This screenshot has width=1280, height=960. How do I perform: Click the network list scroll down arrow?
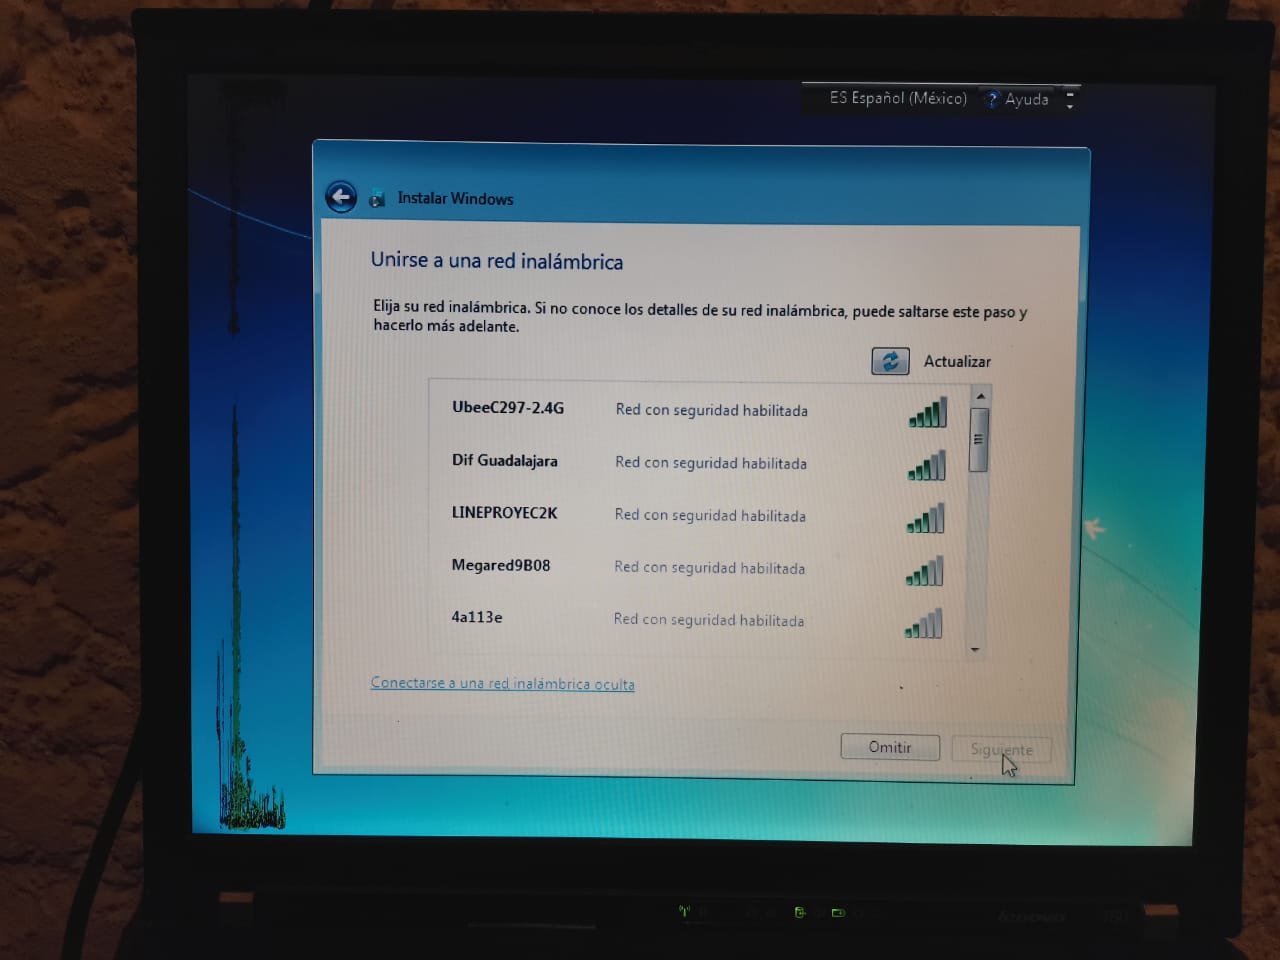(x=975, y=650)
